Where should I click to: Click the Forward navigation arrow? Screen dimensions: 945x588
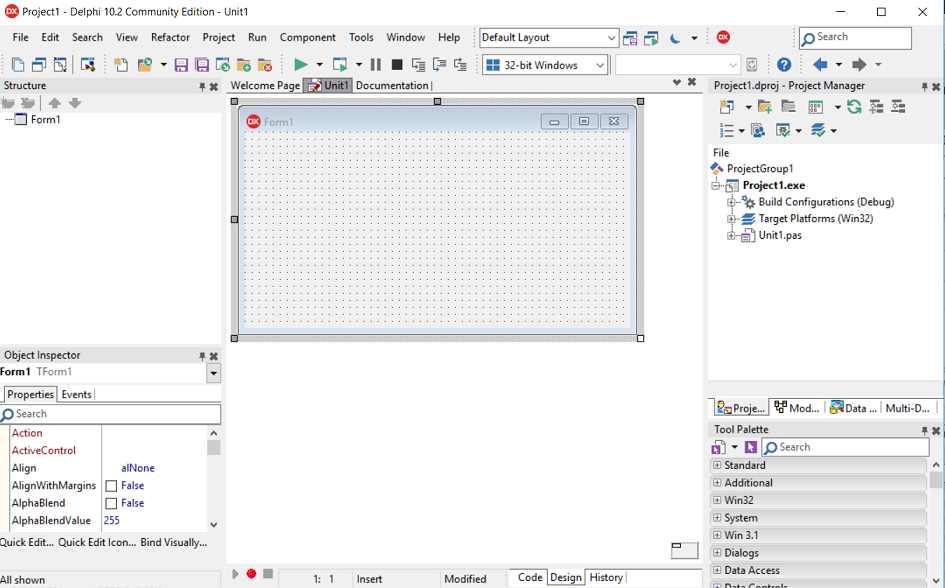pyautogui.click(x=859, y=64)
